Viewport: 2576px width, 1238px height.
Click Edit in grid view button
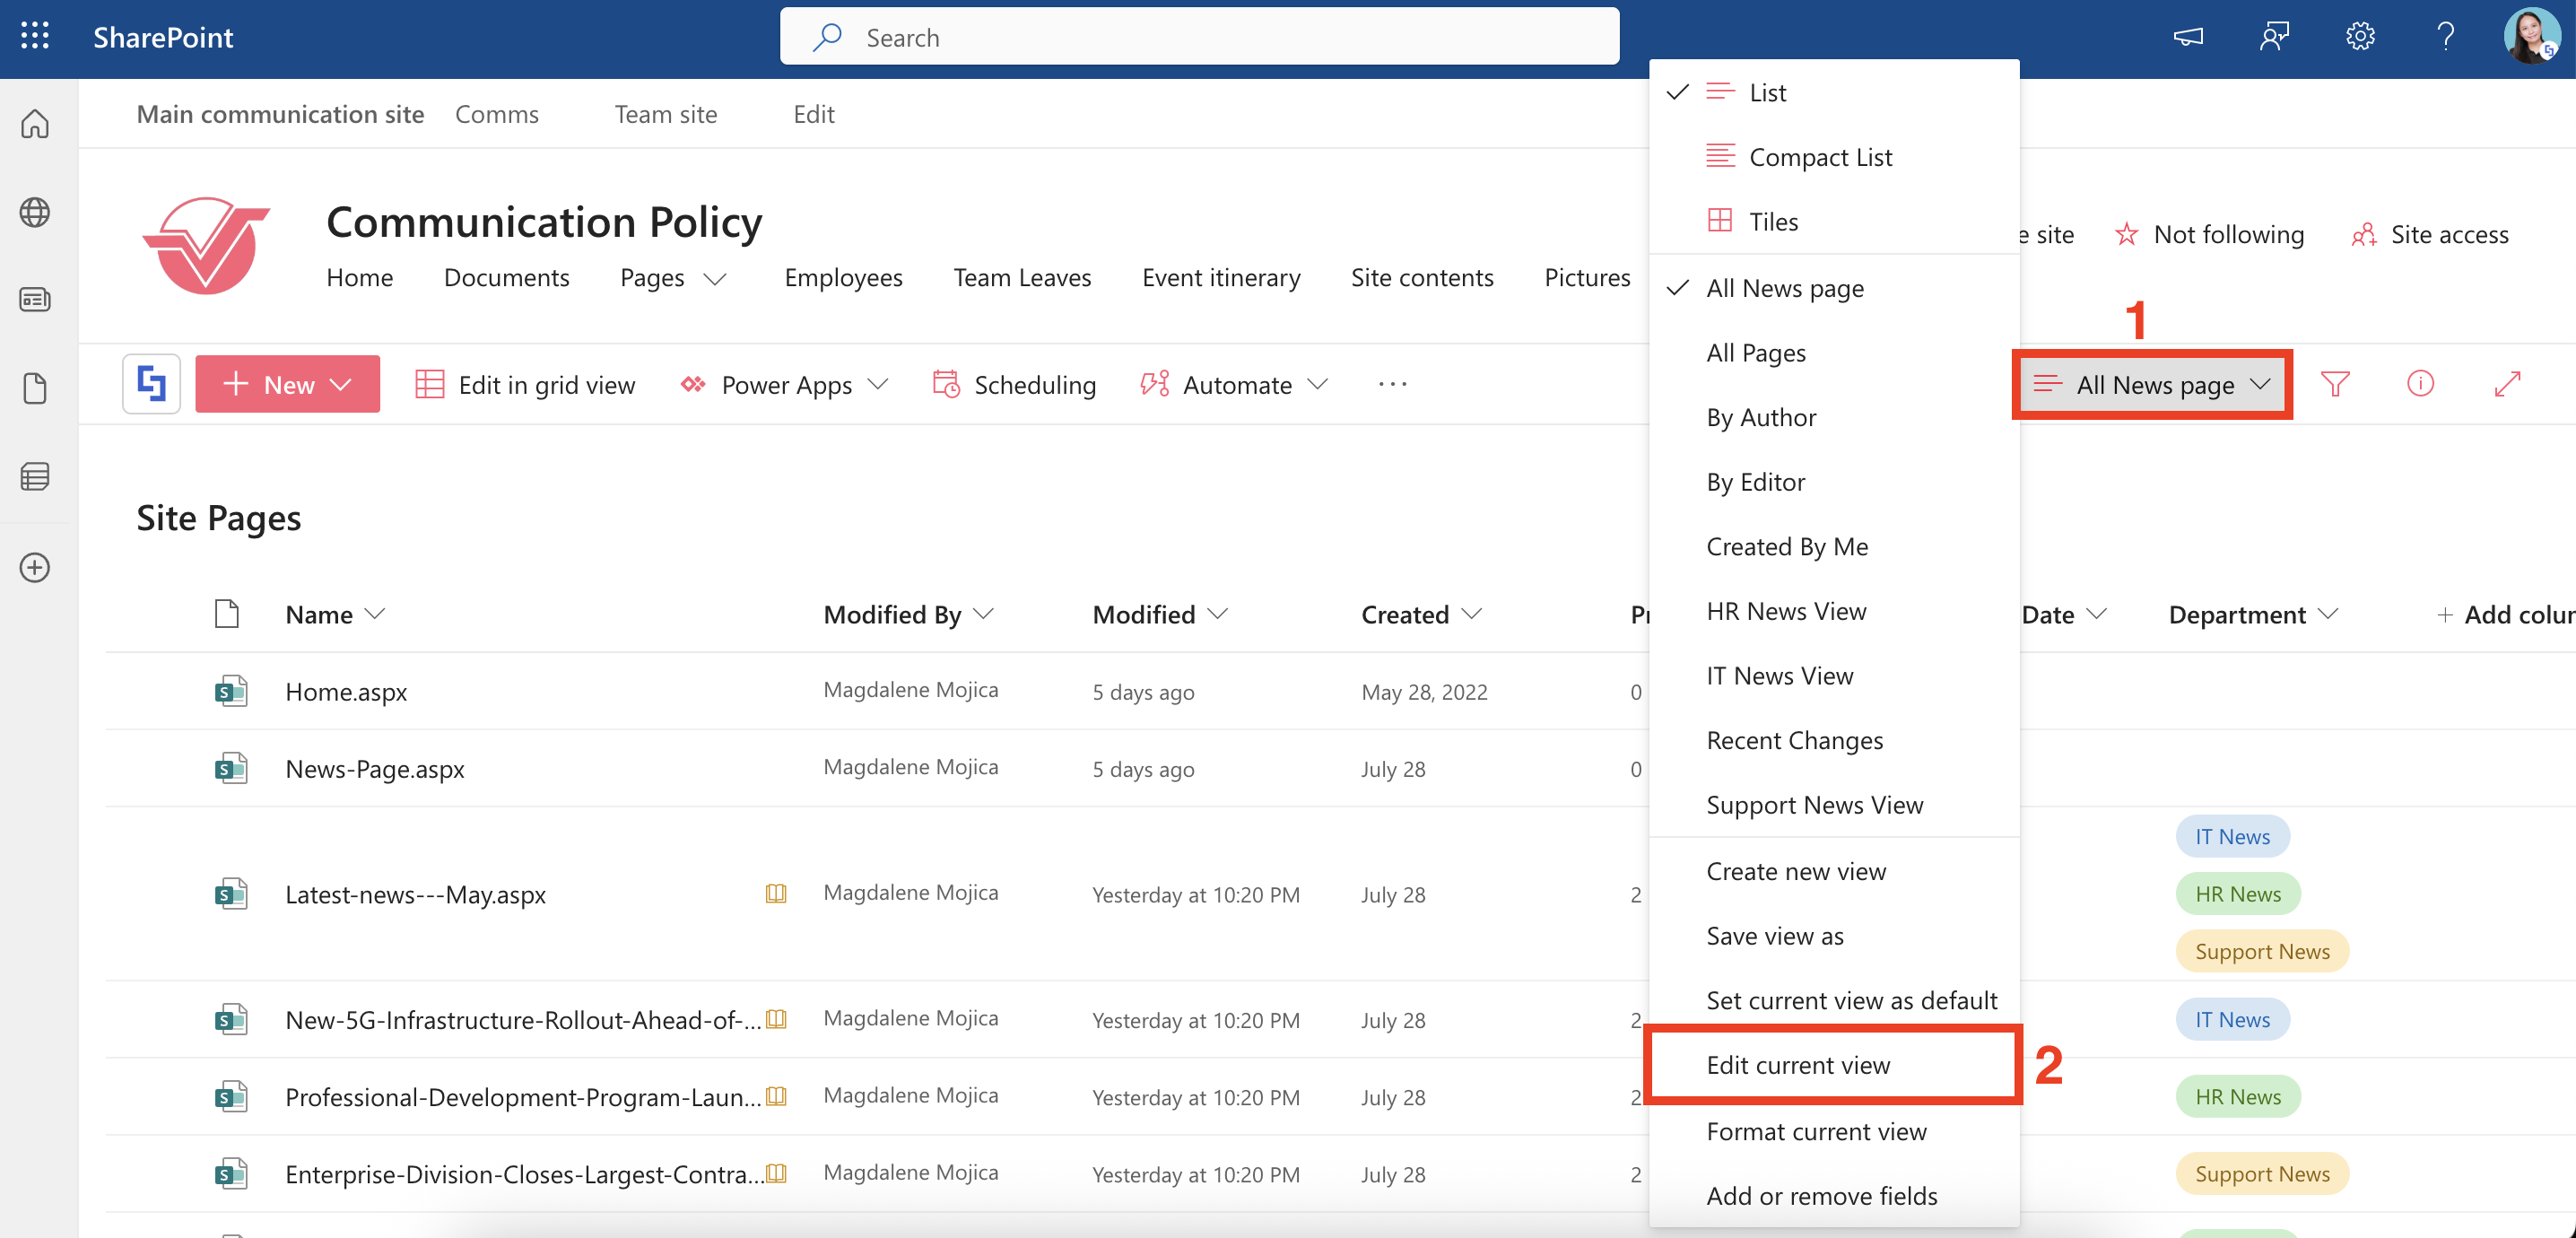[525, 384]
